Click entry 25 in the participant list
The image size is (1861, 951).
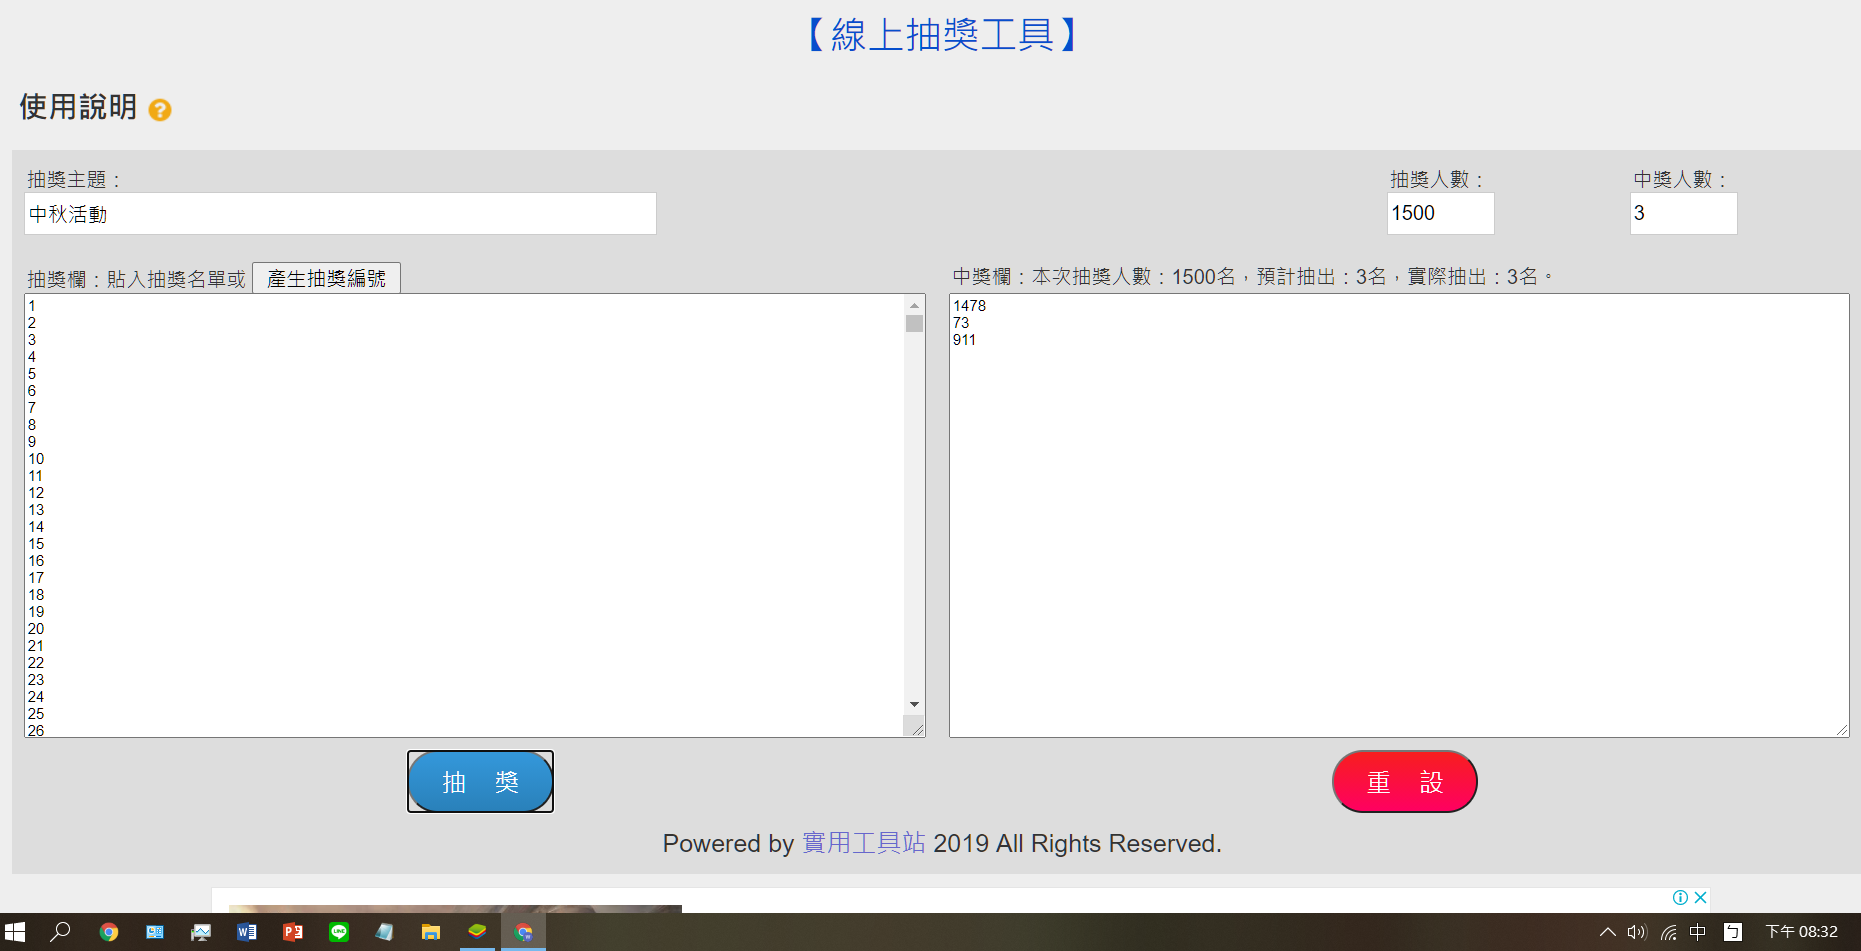tap(36, 714)
